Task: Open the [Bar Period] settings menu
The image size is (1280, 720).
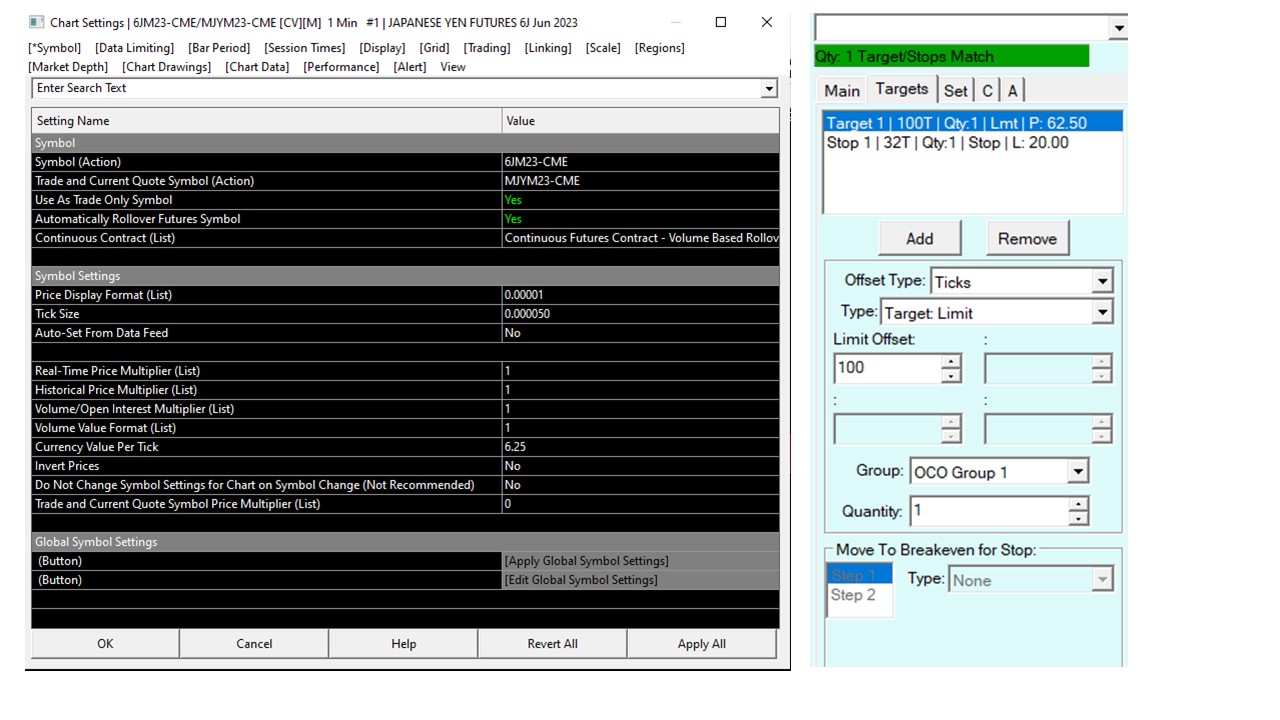Action: [x=219, y=48]
